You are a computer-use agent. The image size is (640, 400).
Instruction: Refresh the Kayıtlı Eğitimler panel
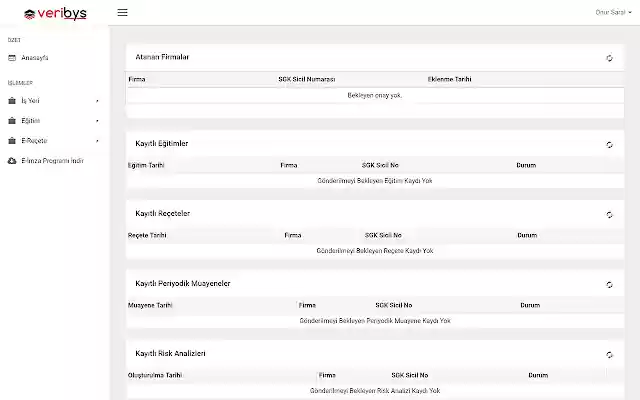pos(609,145)
